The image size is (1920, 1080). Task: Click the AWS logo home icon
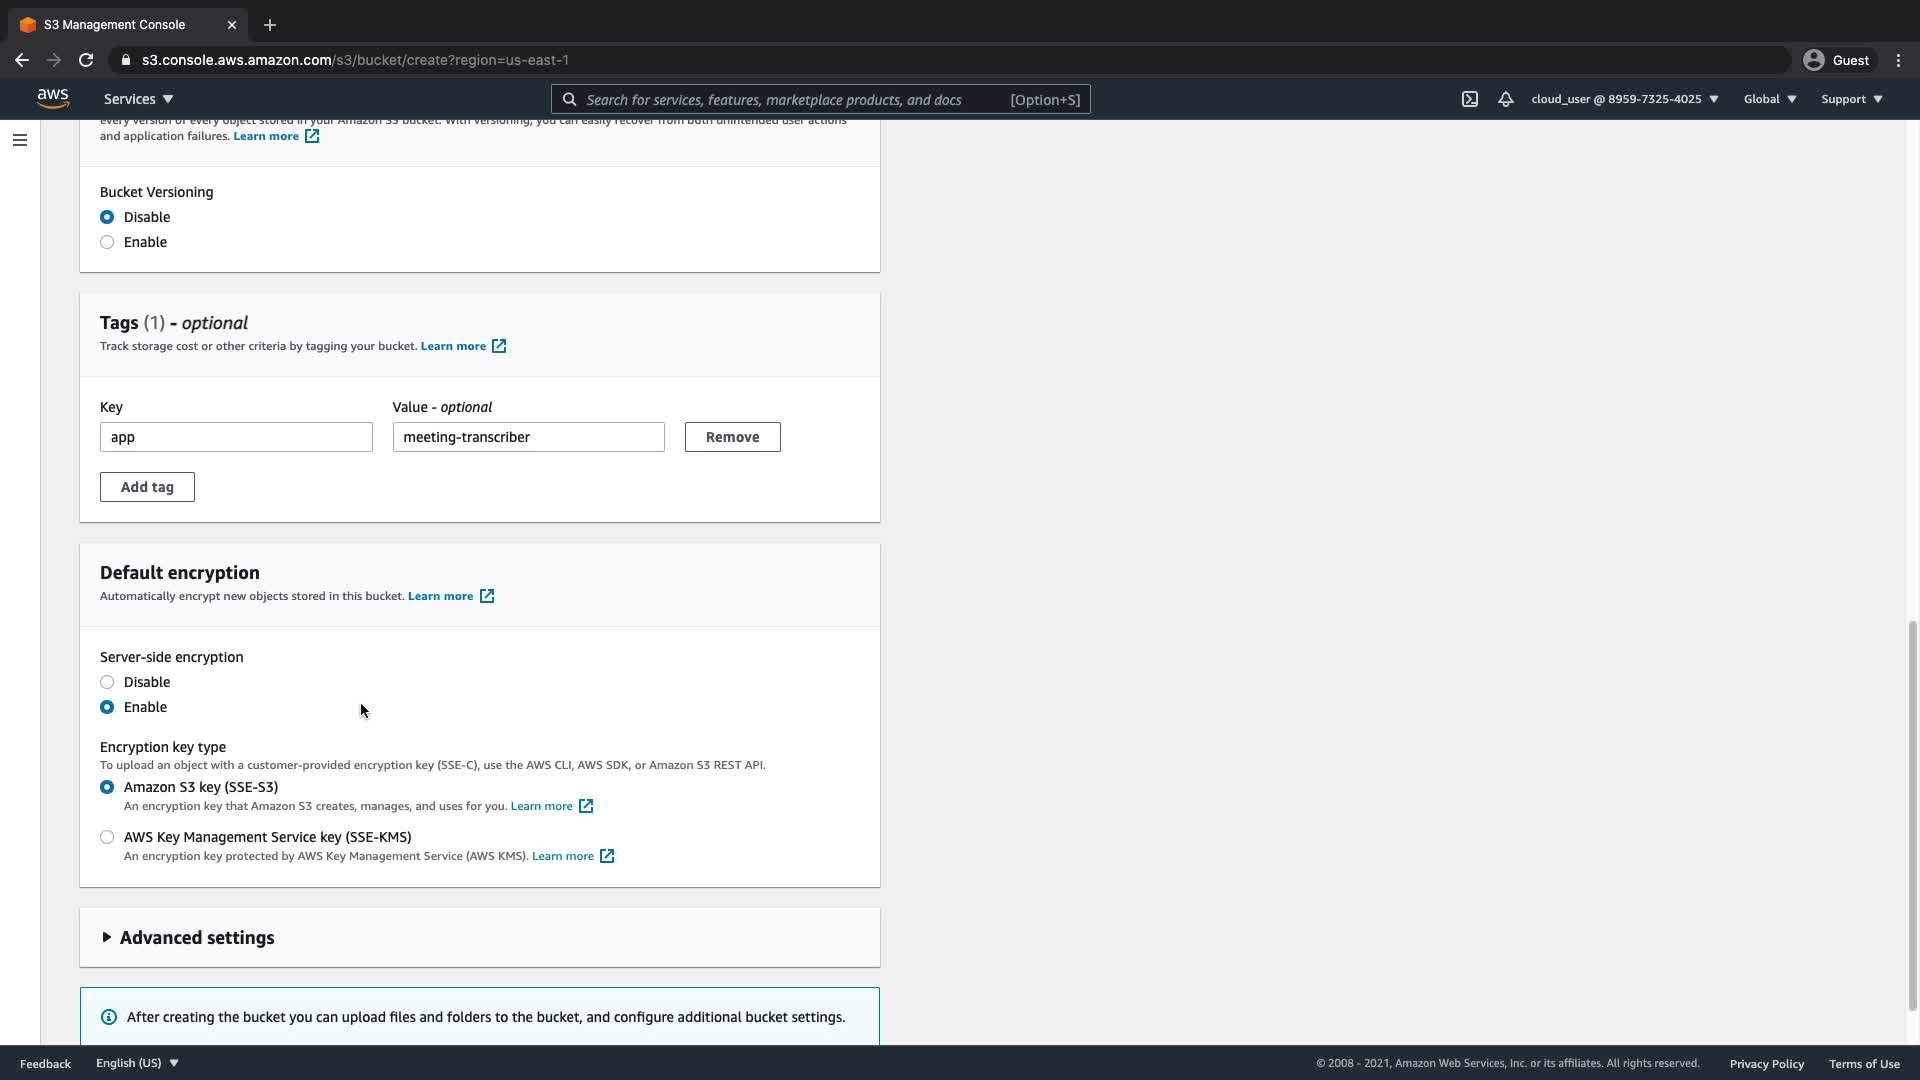[53, 98]
